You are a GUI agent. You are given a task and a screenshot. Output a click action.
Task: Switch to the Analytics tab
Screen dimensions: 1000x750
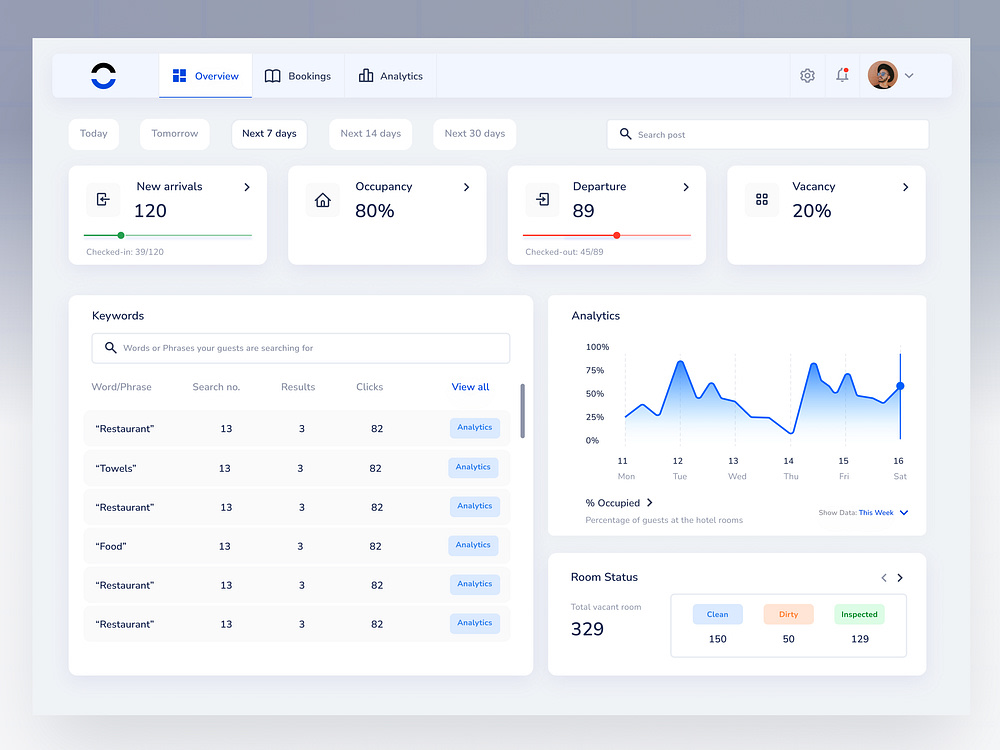[x=390, y=76]
